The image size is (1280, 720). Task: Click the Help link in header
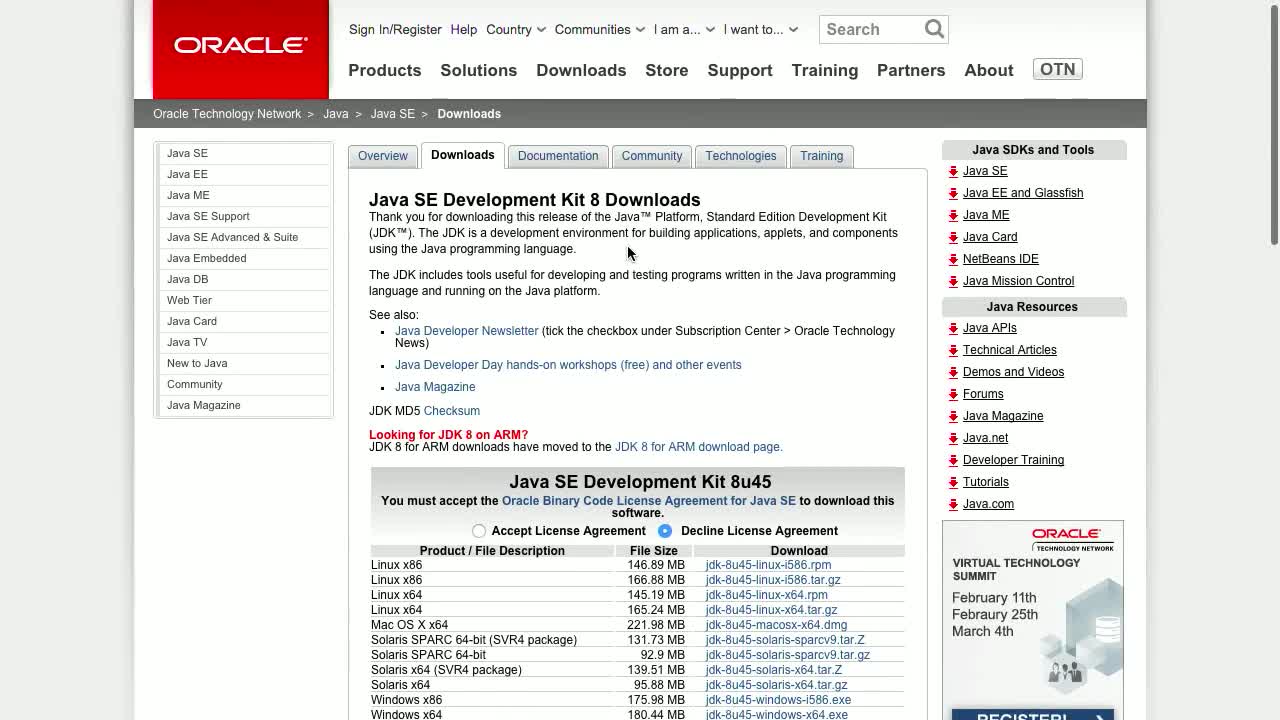click(x=464, y=29)
